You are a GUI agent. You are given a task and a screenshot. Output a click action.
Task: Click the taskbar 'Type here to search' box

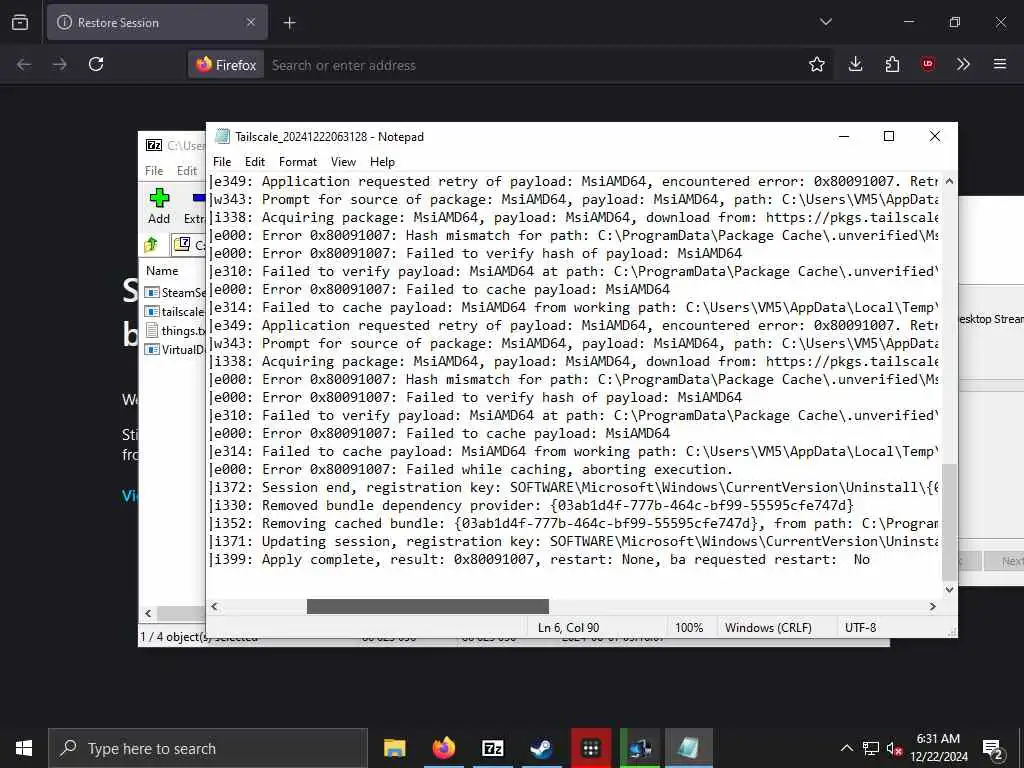[208, 748]
